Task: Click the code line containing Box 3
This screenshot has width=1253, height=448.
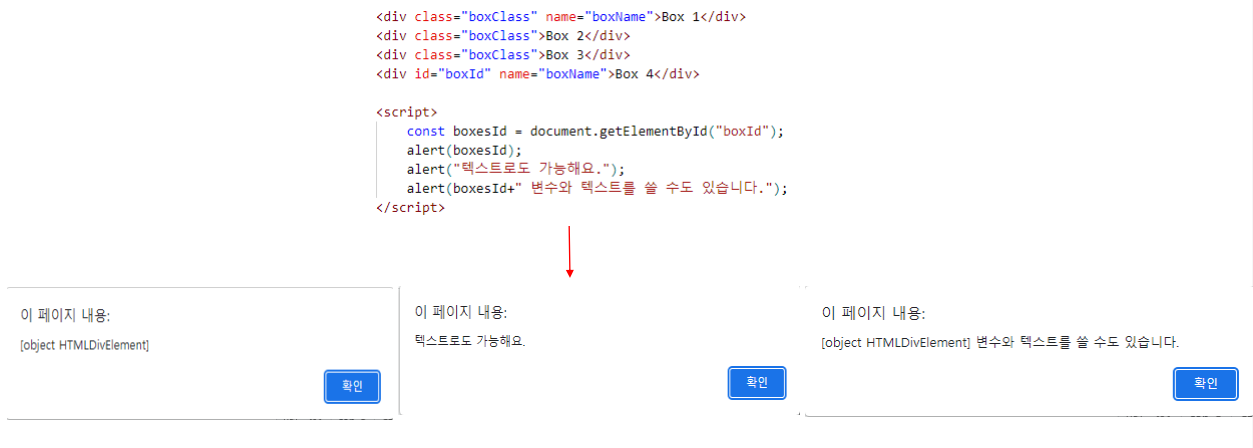Action: tap(503, 55)
